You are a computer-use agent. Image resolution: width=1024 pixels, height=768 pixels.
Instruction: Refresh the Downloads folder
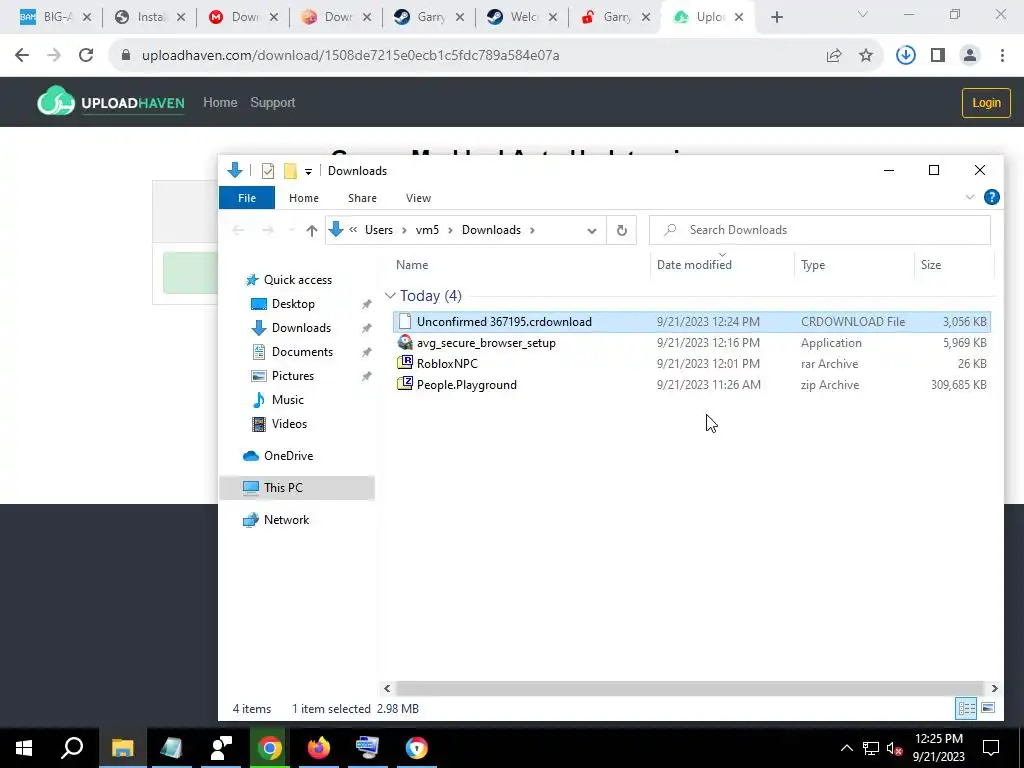[622, 230]
